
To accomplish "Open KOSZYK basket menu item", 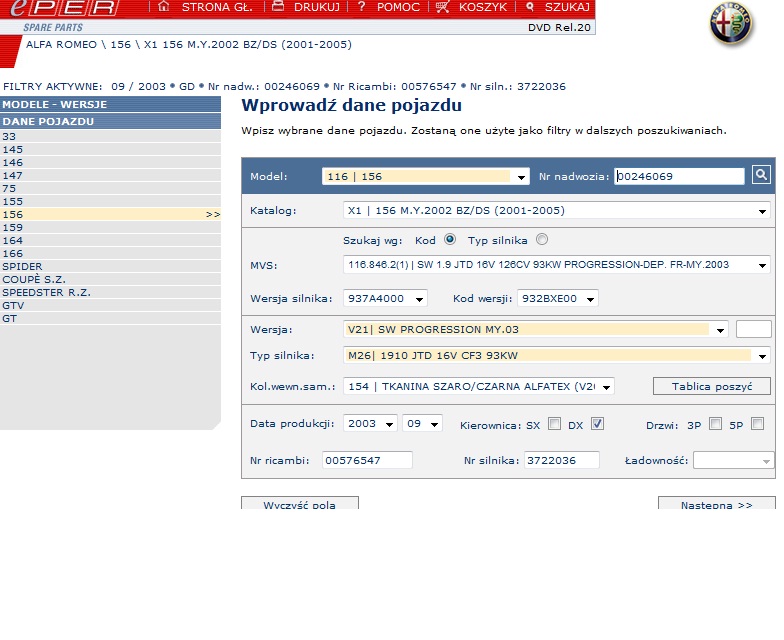I will (x=483, y=7).
